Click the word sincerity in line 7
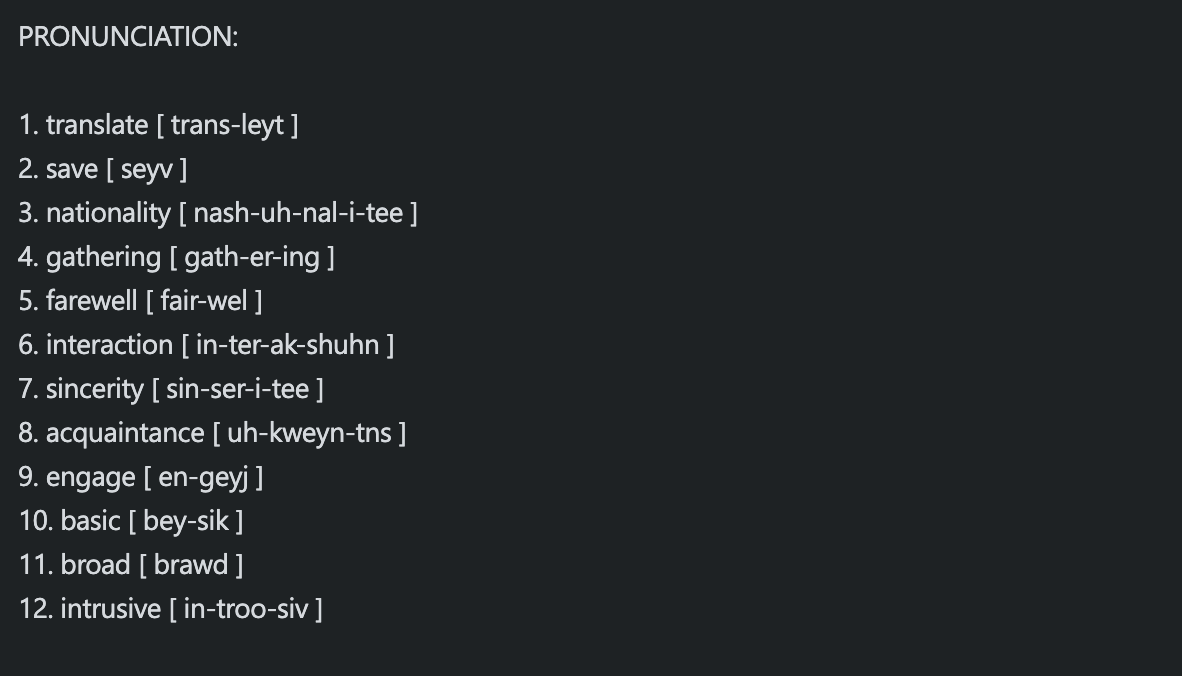Image resolution: width=1182 pixels, height=676 pixels. [94, 390]
